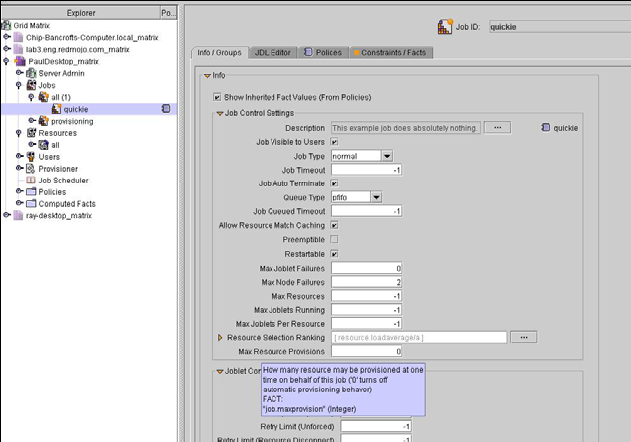This screenshot has width=631, height=442.
Task: Expand the Computed Facts tree node
Action: 19,203
